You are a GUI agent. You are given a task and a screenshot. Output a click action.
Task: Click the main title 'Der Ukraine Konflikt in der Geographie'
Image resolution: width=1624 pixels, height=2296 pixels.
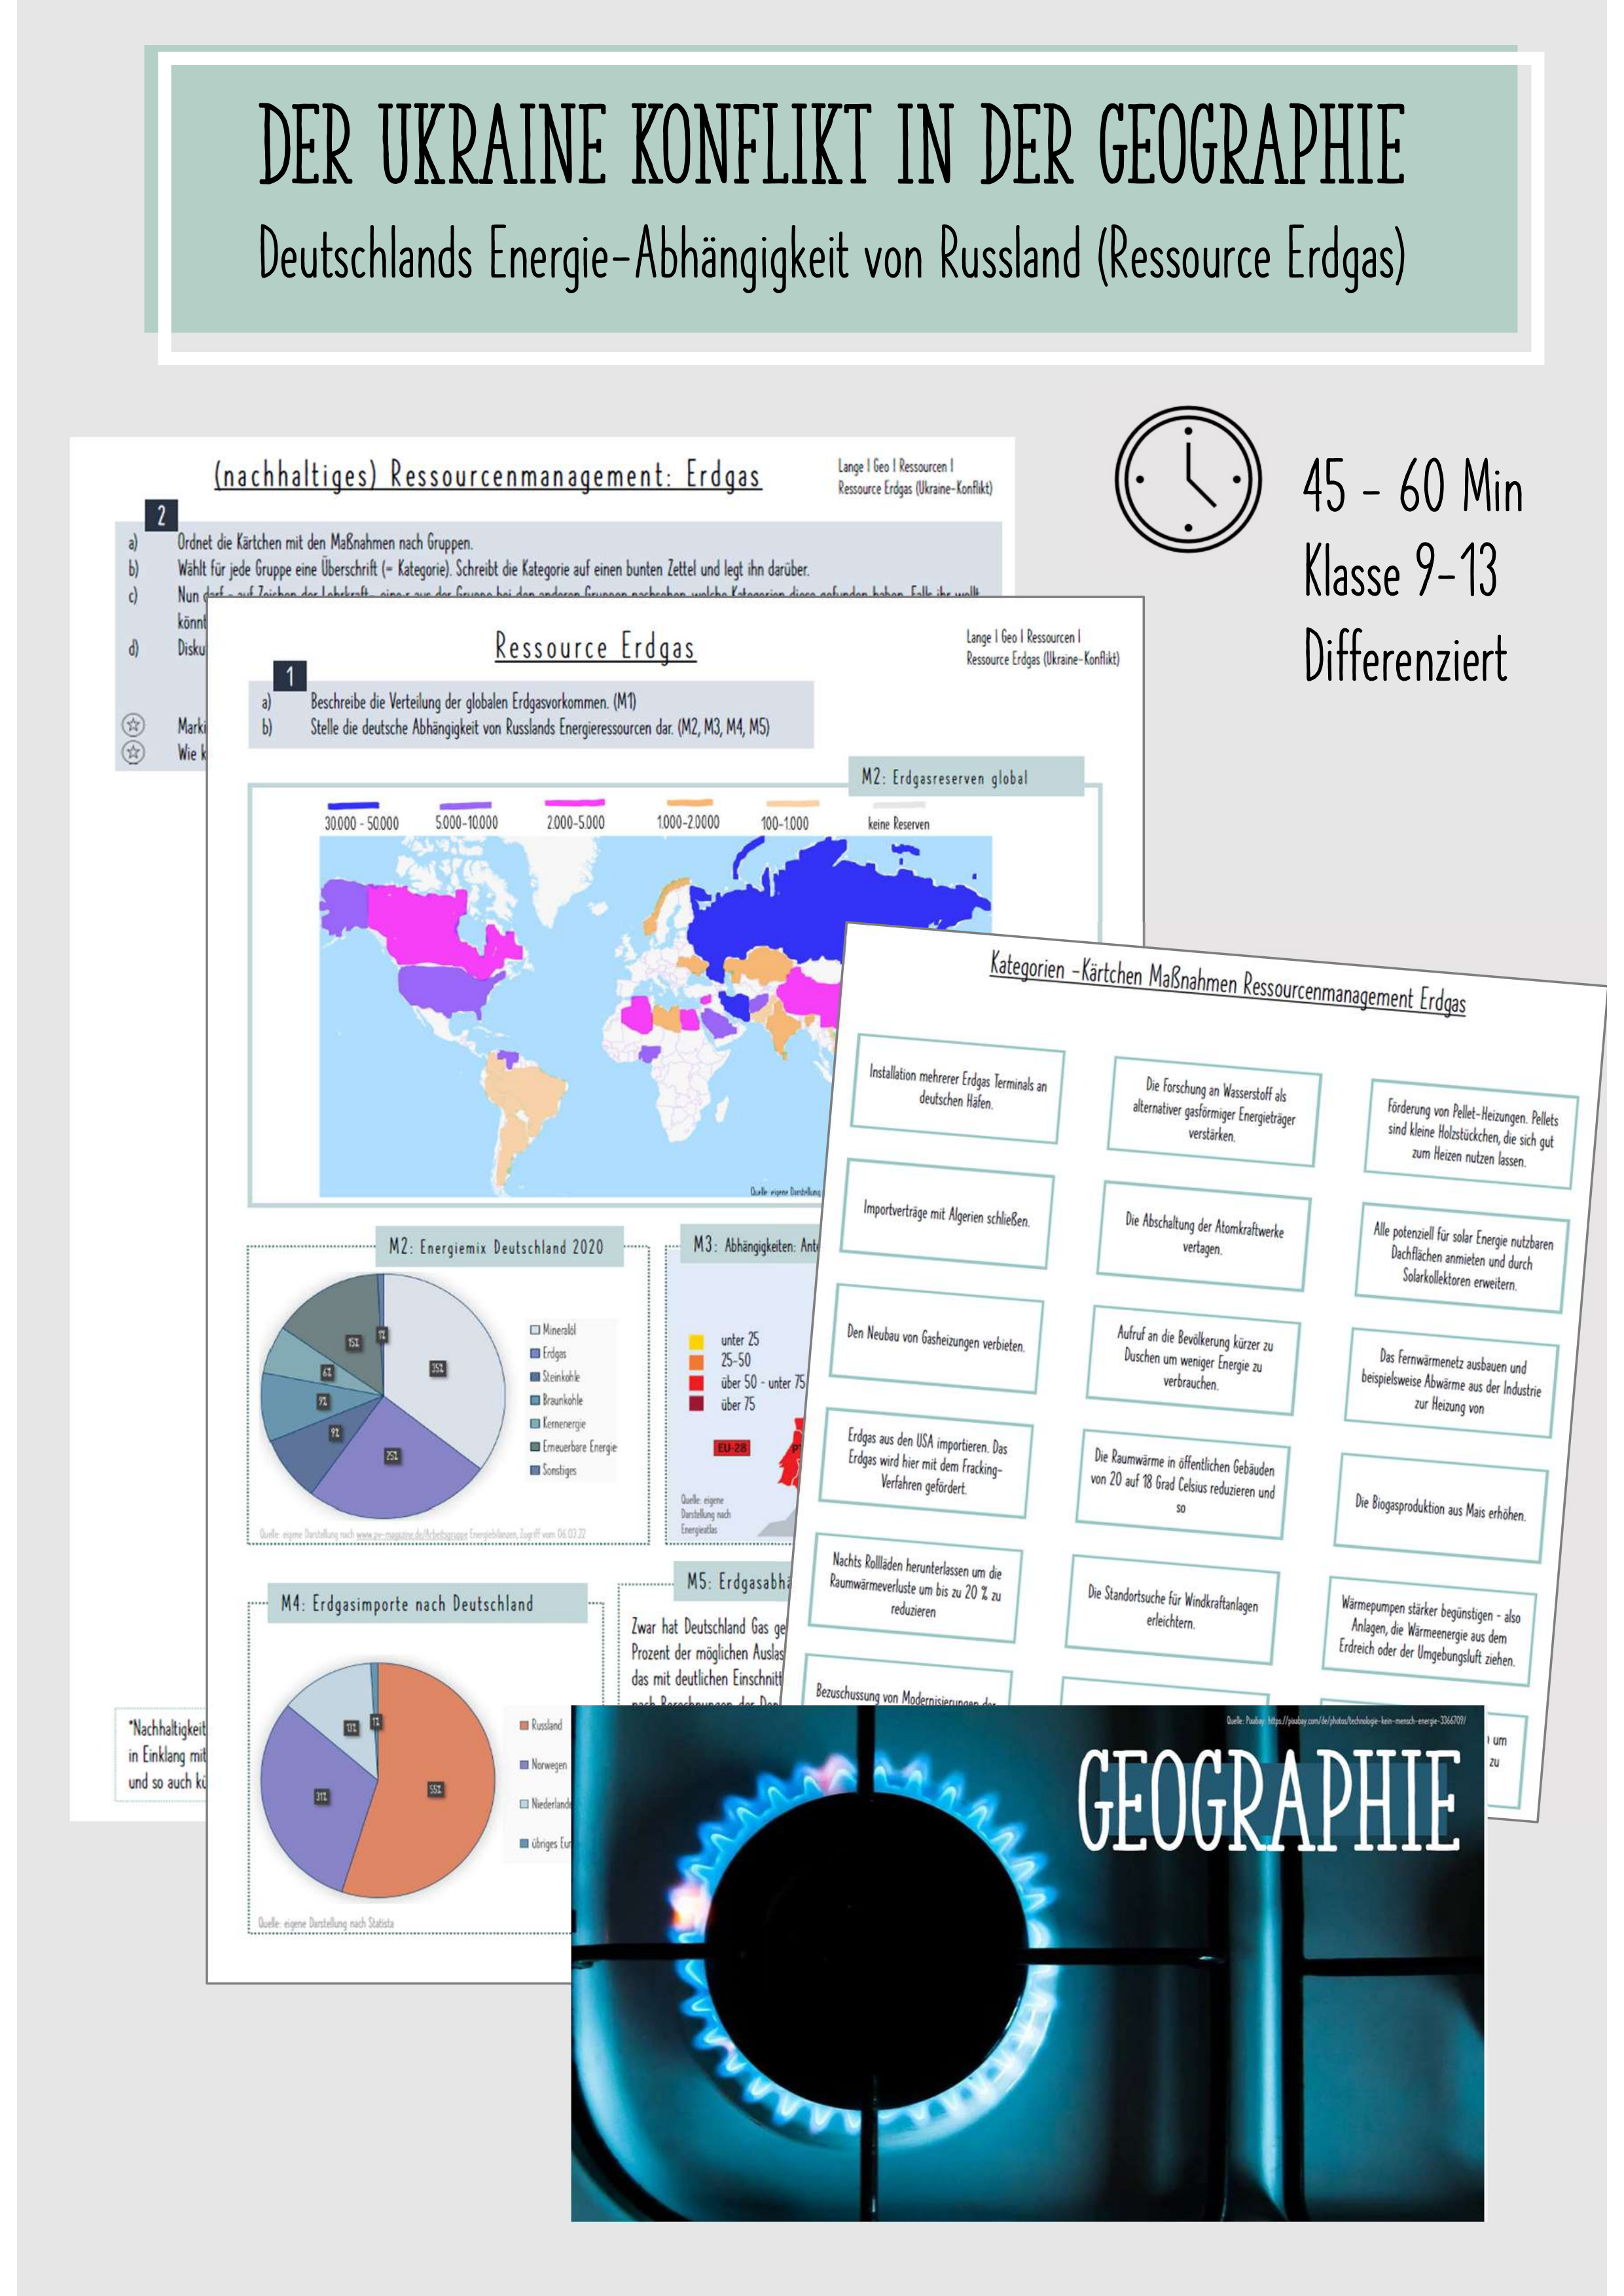click(833, 146)
